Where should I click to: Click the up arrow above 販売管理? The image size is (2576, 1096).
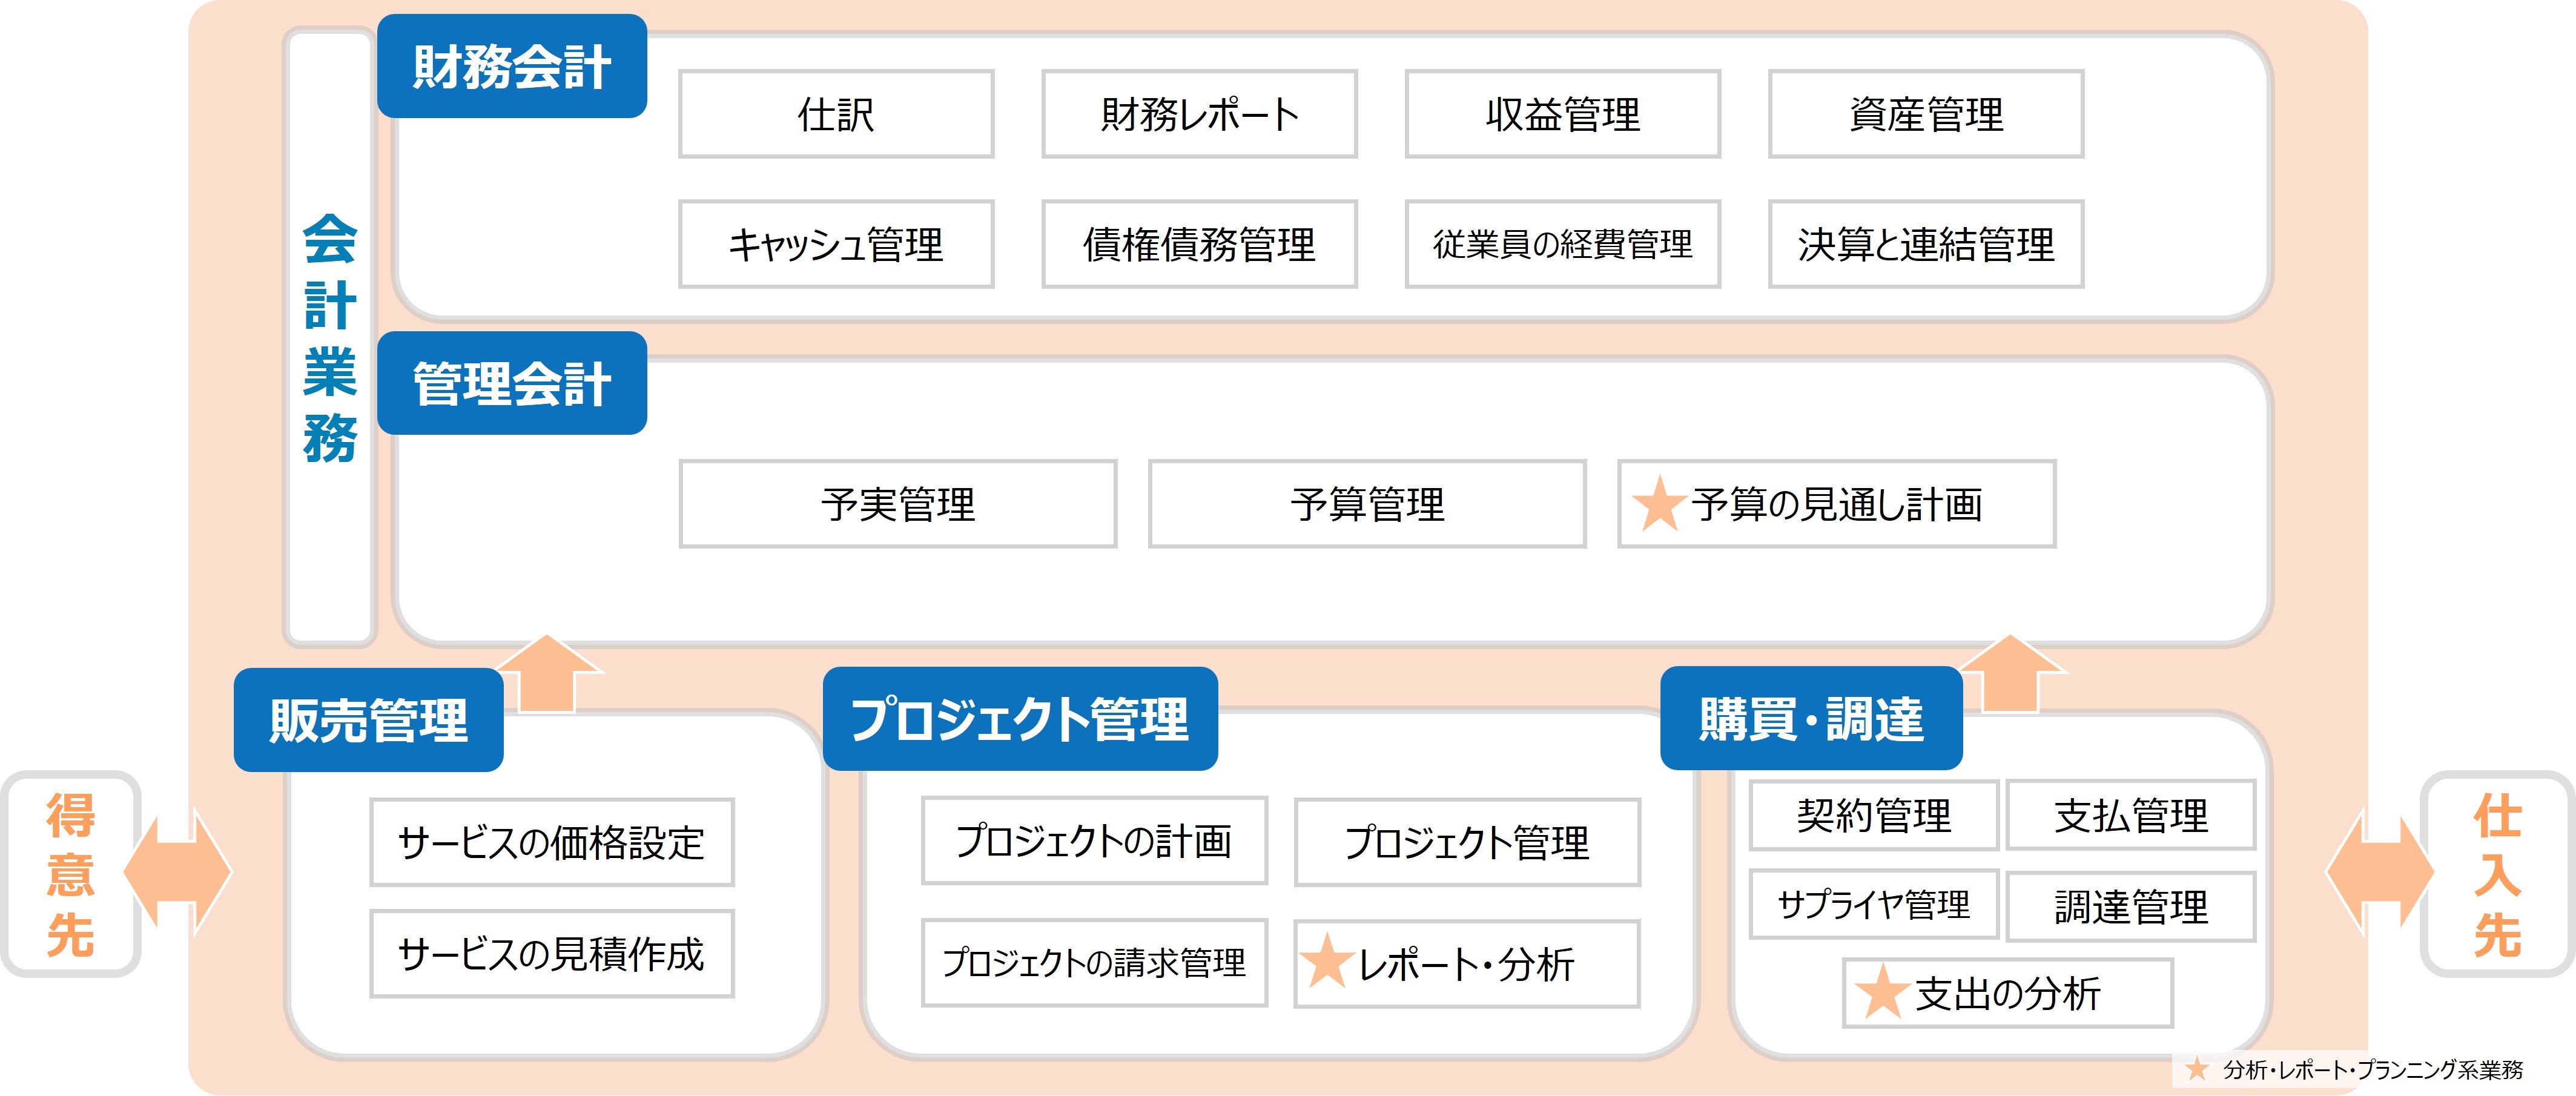[x=548, y=674]
